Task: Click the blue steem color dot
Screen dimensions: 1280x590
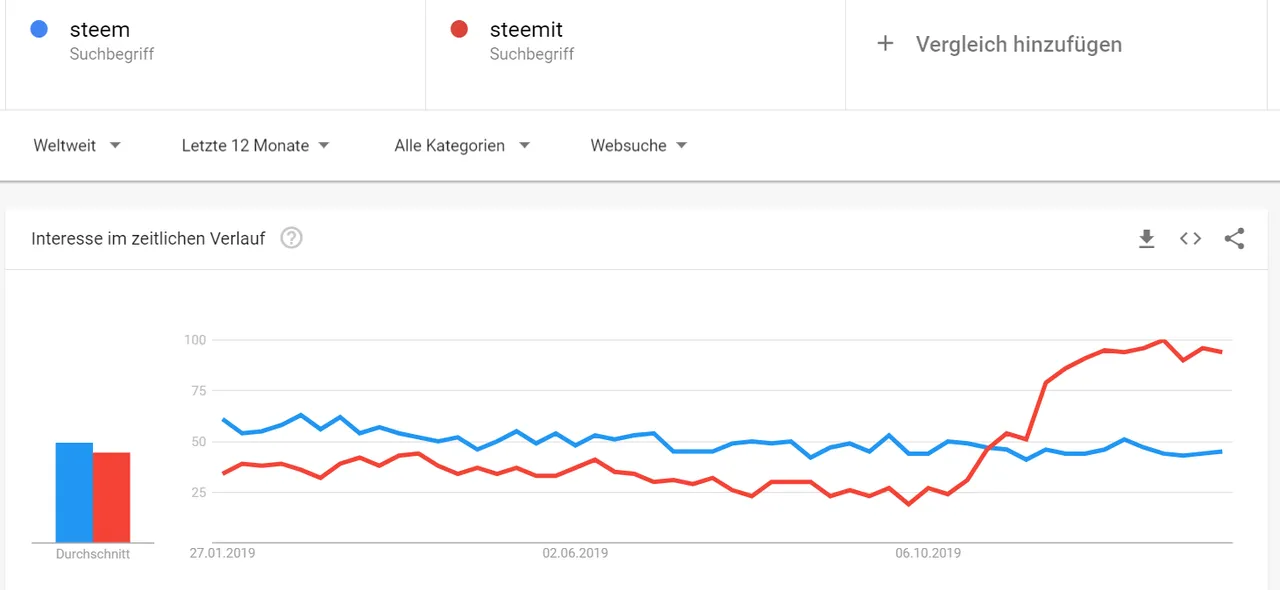Action: pyautogui.click(x=39, y=29)
